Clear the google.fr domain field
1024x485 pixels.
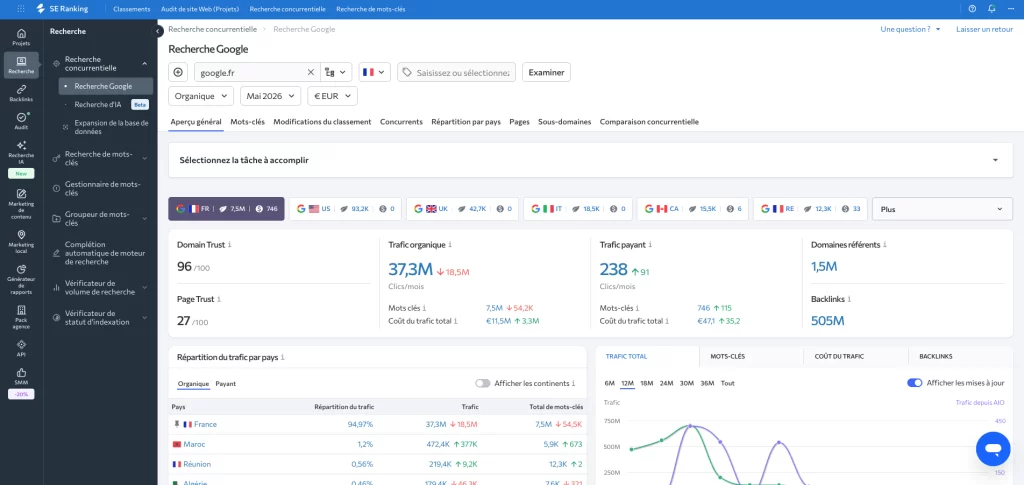click(x=311, y=72)
